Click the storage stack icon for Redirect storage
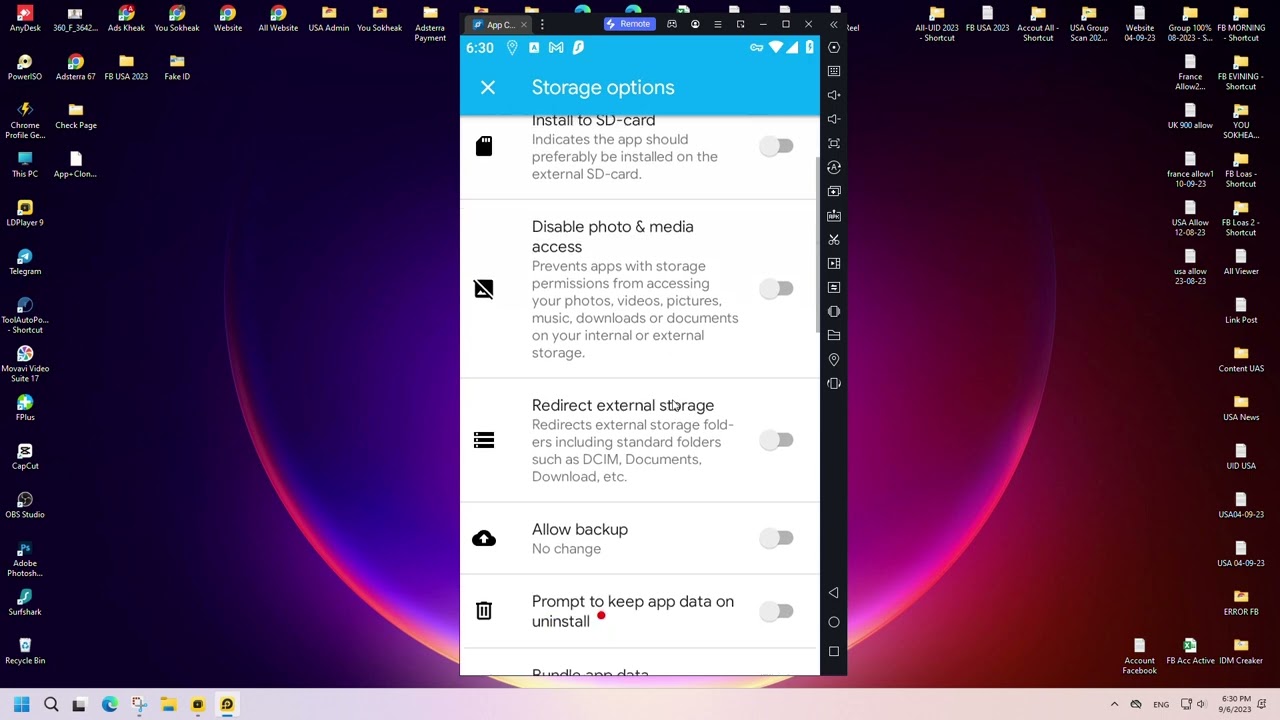Image resolution: width=1280 pixels, height=720 pixels. click(x=484, y=441)
